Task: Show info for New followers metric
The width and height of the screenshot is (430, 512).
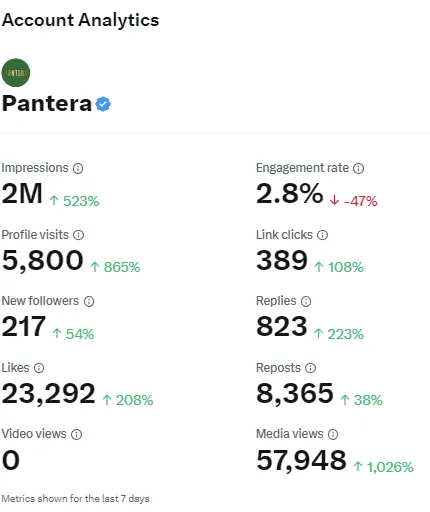Action: (89, 301)
